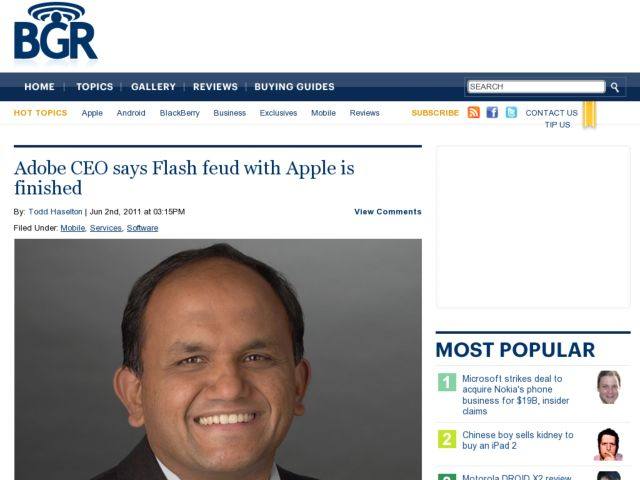Viewport: 640px width, 480px height.
Task: Open the BlackBerry hot topic
Action: tap(180, 113)
